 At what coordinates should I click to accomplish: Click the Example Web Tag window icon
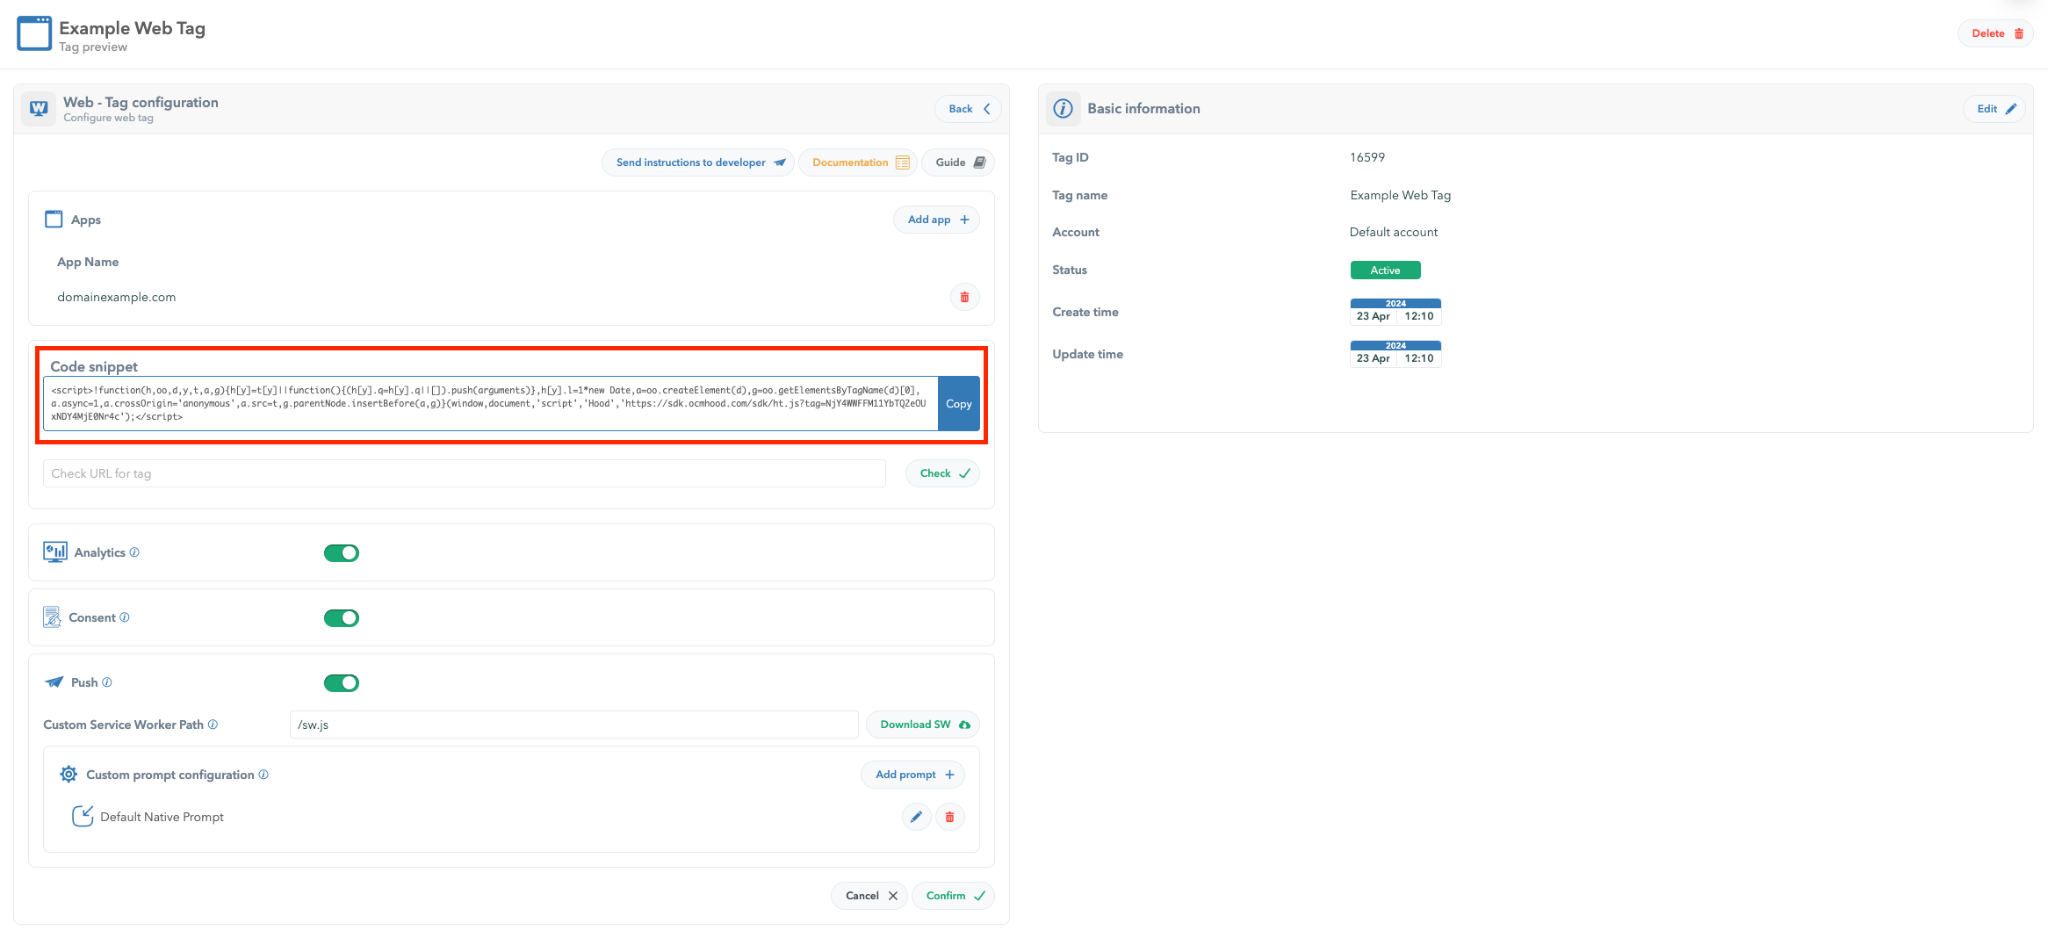pos(34,34)
